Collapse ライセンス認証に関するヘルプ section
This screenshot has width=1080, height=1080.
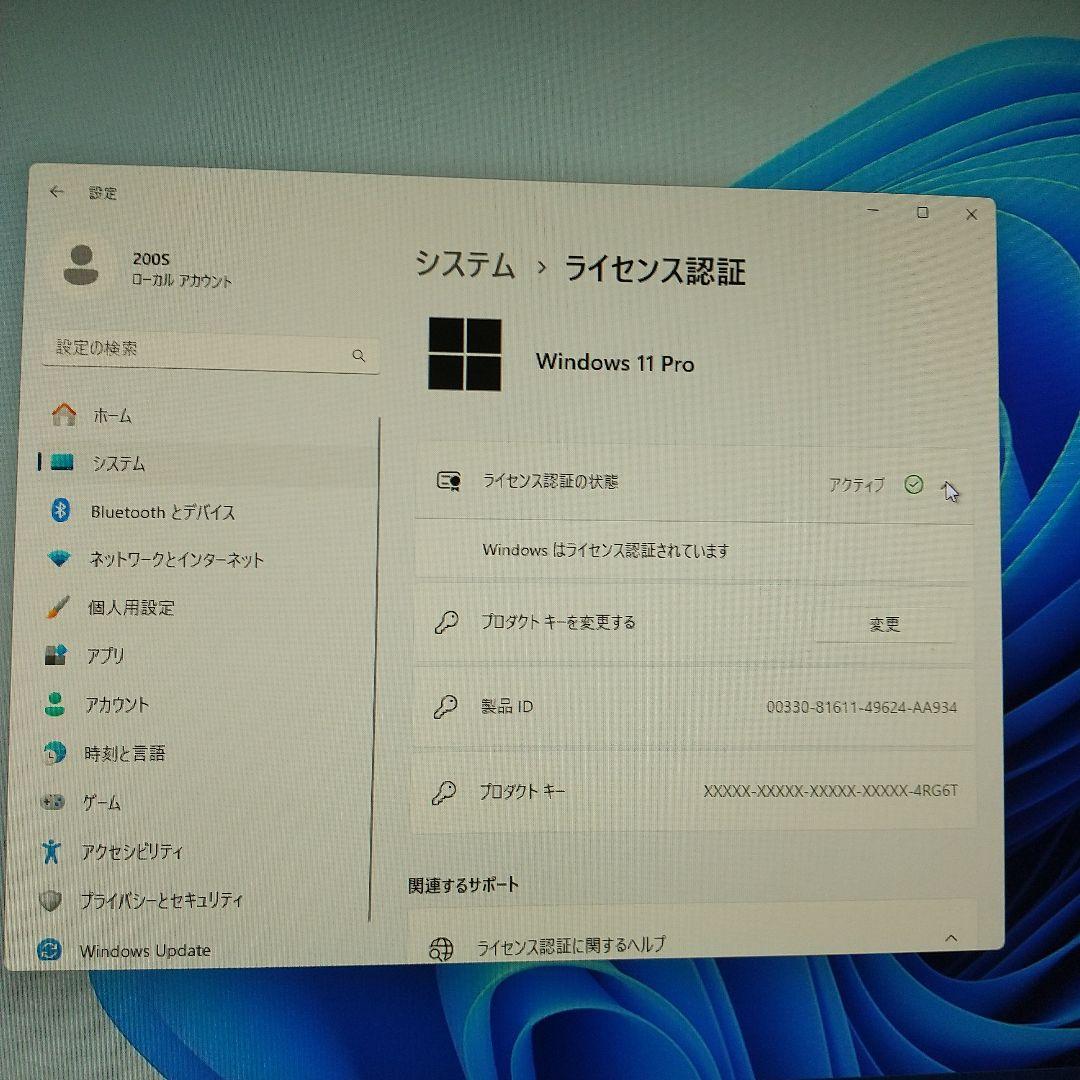(x=951, y=940)
